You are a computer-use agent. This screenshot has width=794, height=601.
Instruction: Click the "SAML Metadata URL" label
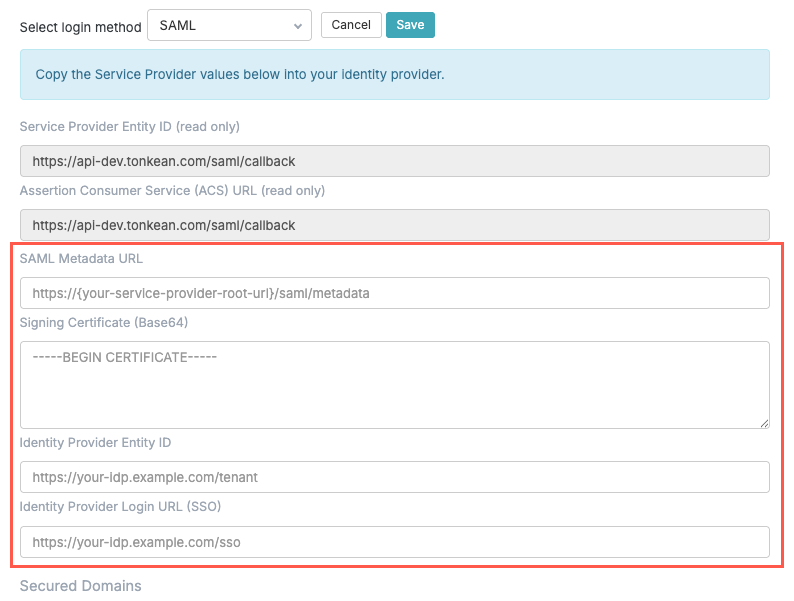coord(81,259)
